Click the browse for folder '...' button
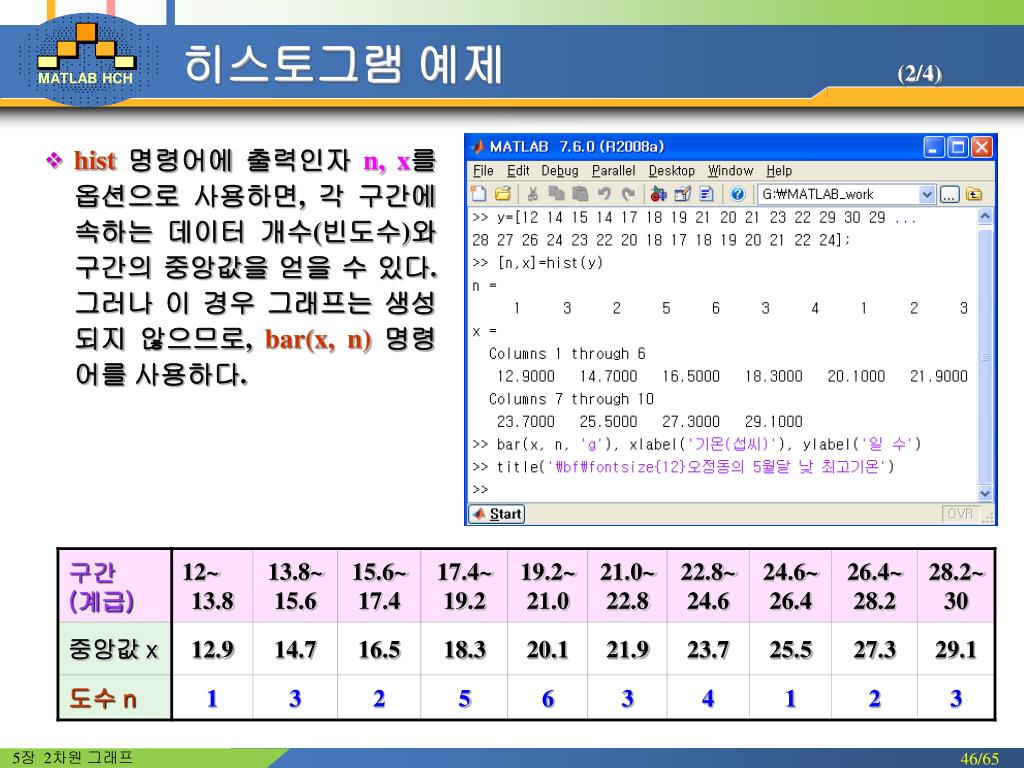Image resolution: width=1024 pixels, height=768 pixels. coord(950,195)
